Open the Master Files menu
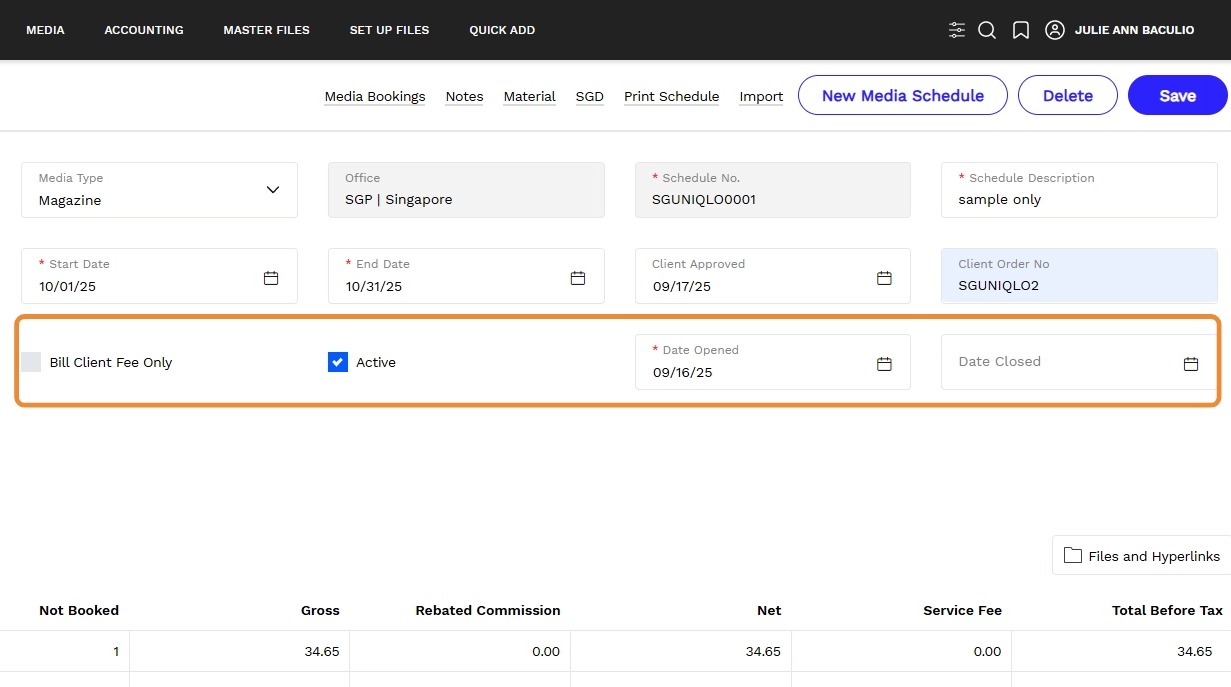Viewport: 1231px width, 687px height. (266, 30)
